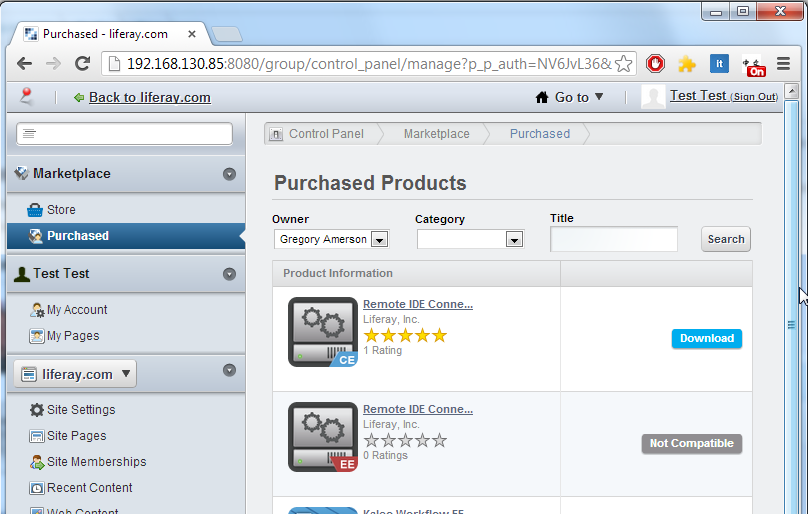Click Remote IDE Connector CE product thumbnail
Image resolution: width=808 pixels, height=514 pixels.
tap(322, 332)
